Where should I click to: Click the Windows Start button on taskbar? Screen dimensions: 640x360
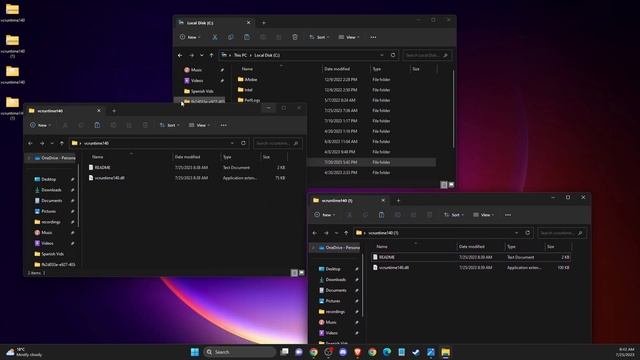point(195,352)
